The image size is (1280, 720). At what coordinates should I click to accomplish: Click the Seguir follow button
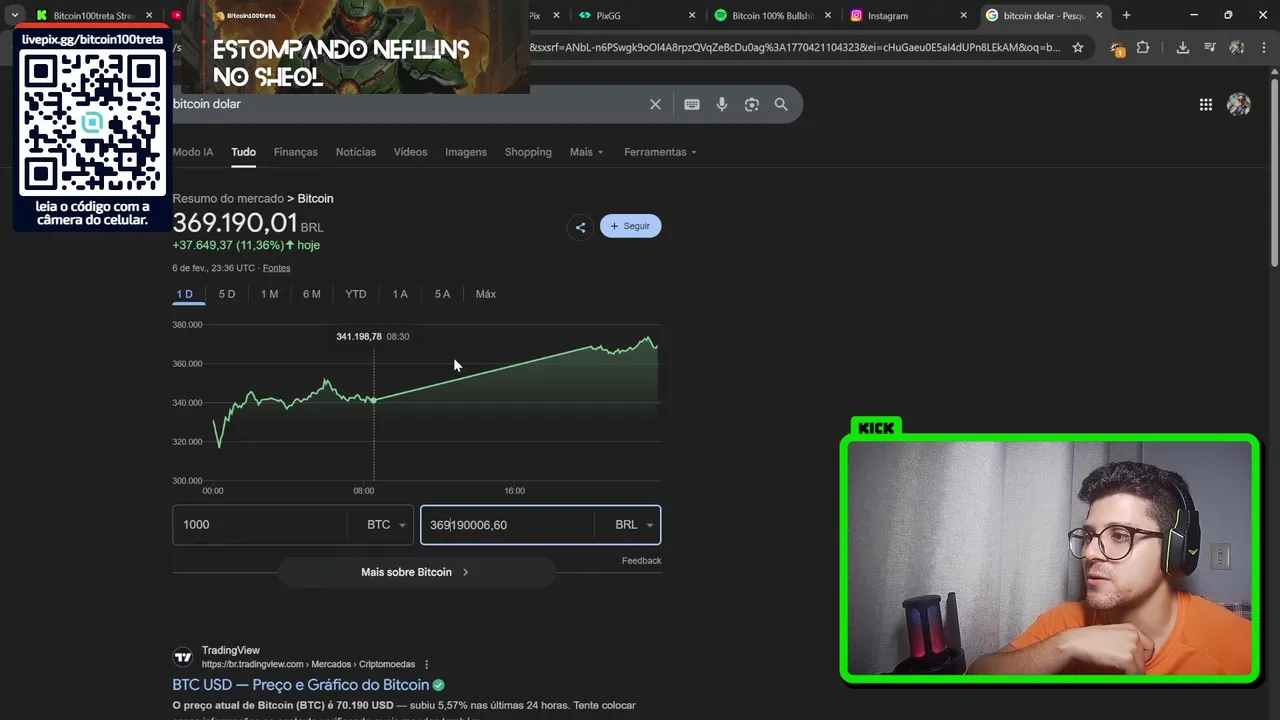tap(630, 226)
